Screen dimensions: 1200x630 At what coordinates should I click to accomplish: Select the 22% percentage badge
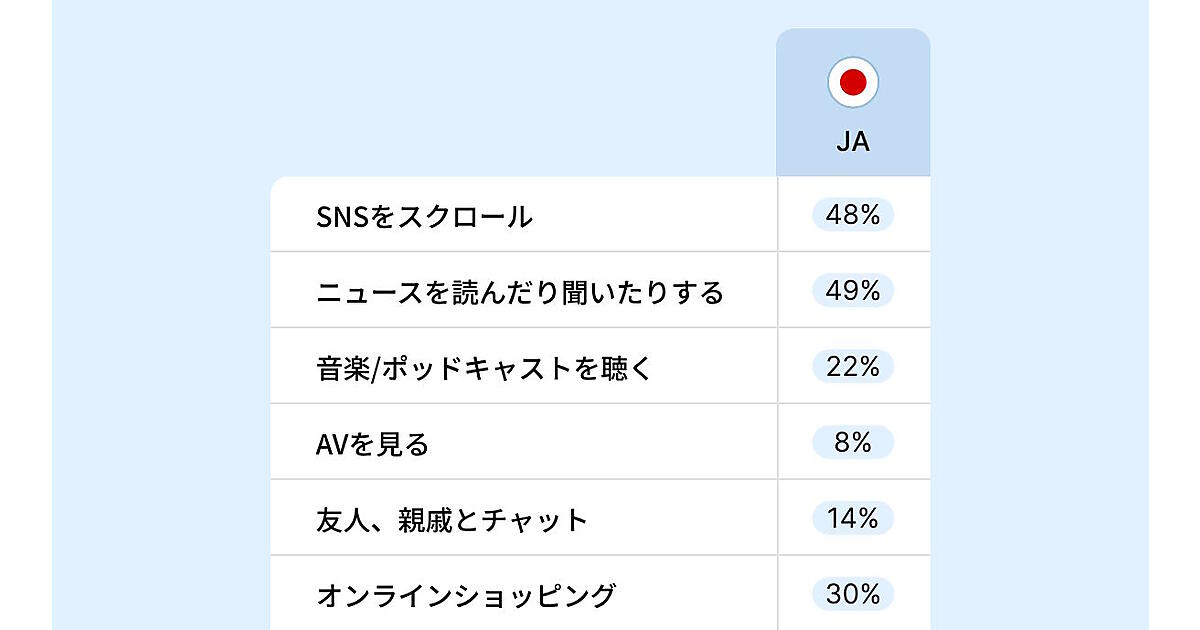point(853,367)
